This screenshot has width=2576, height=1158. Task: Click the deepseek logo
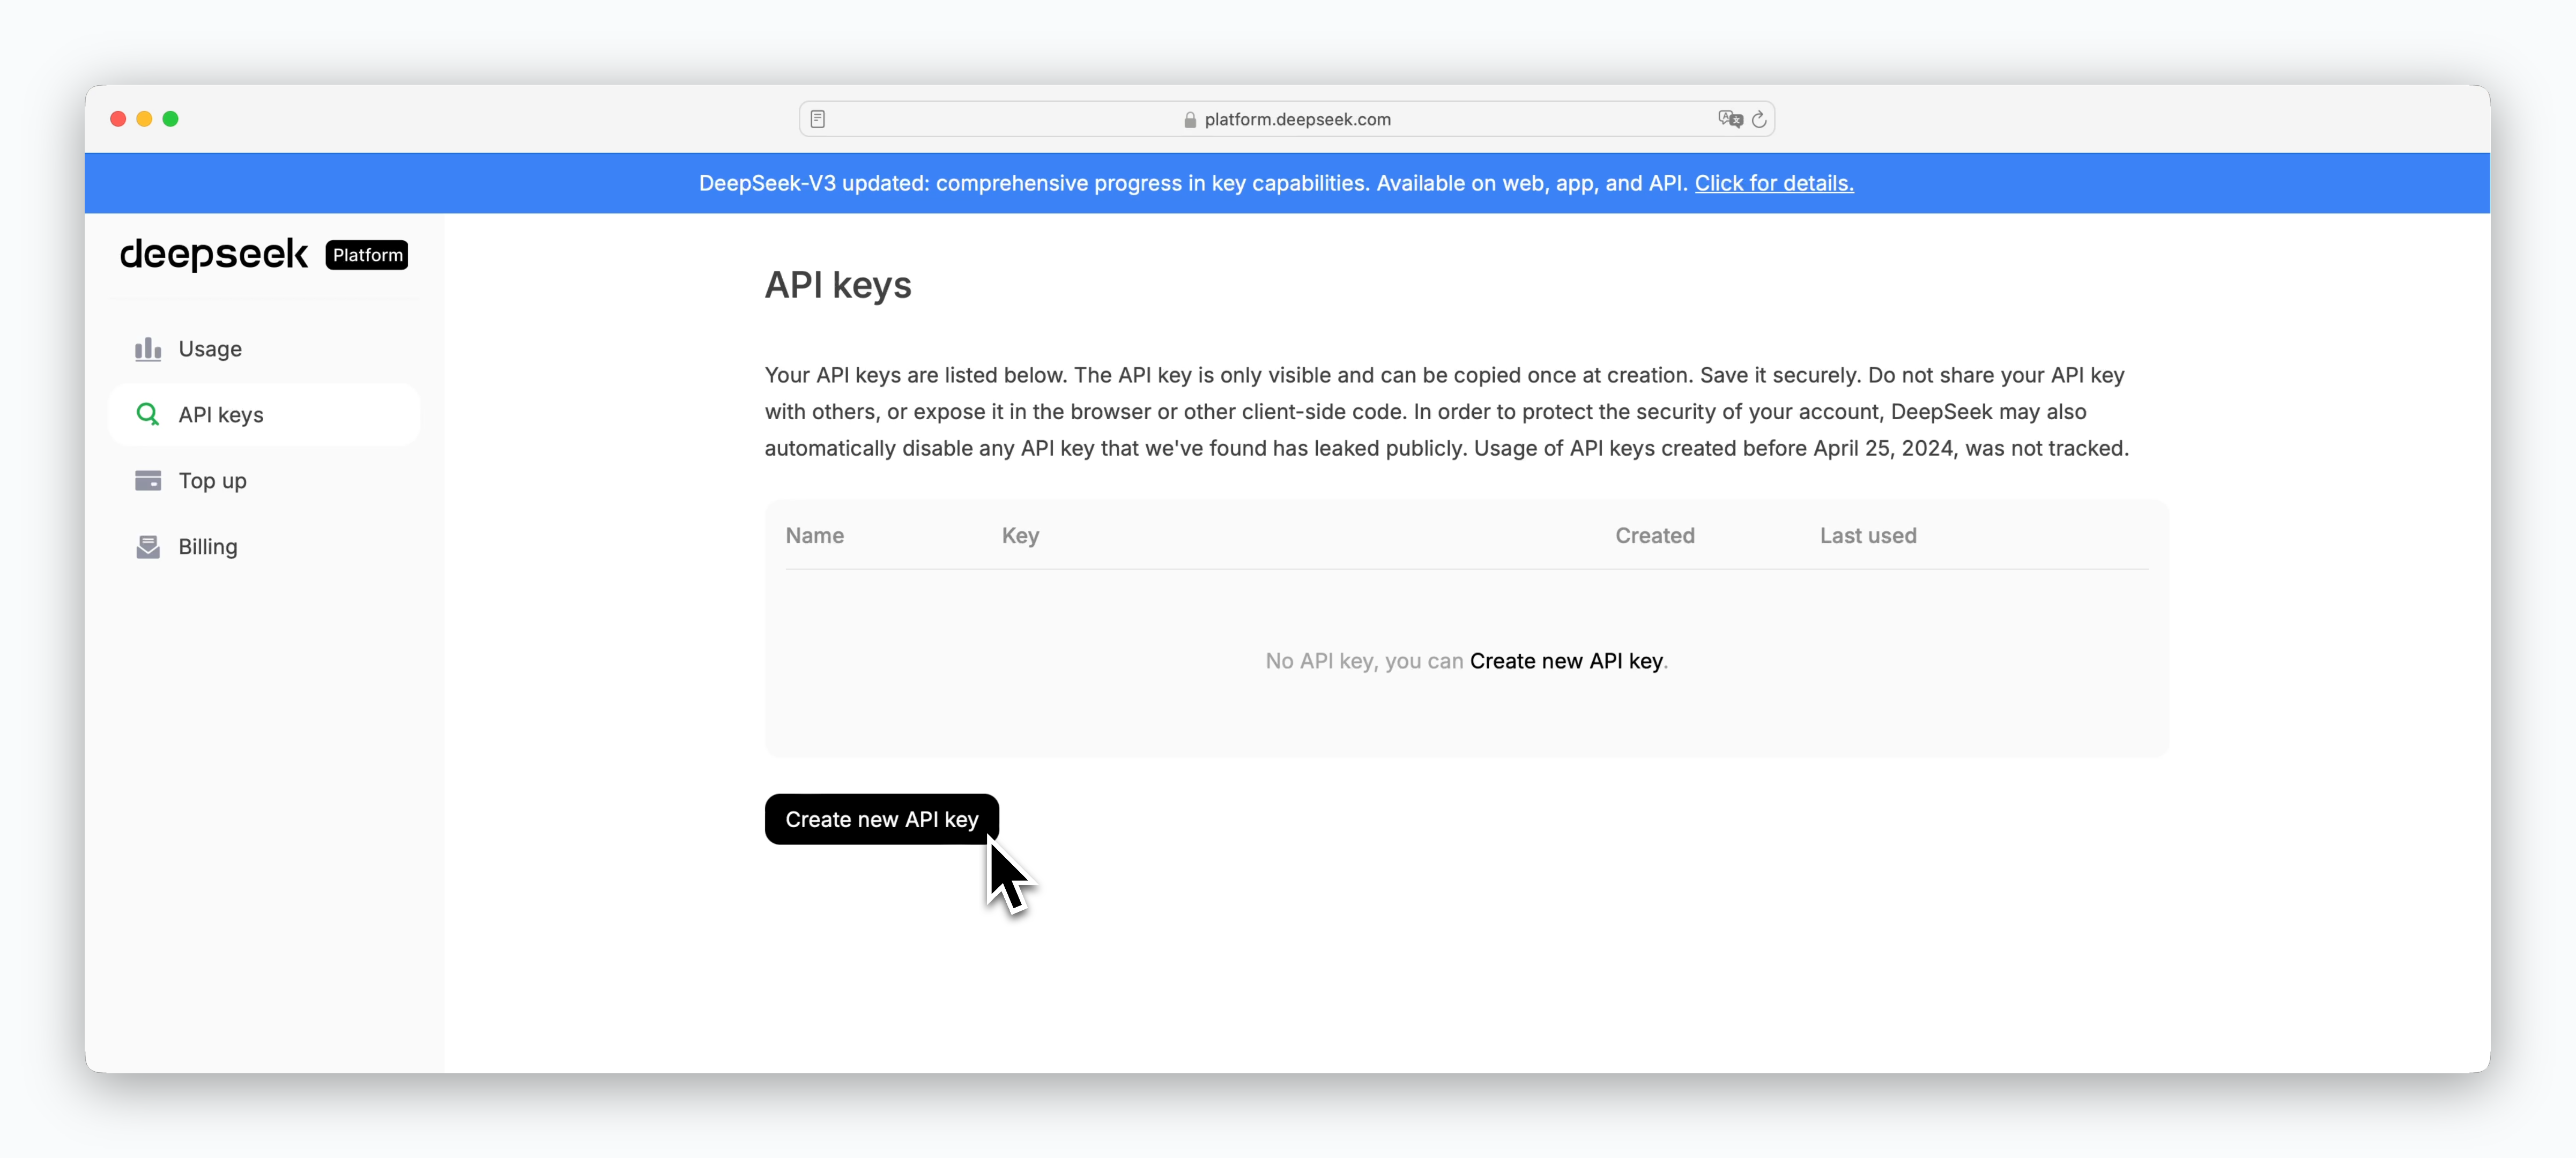coord(214,255)
